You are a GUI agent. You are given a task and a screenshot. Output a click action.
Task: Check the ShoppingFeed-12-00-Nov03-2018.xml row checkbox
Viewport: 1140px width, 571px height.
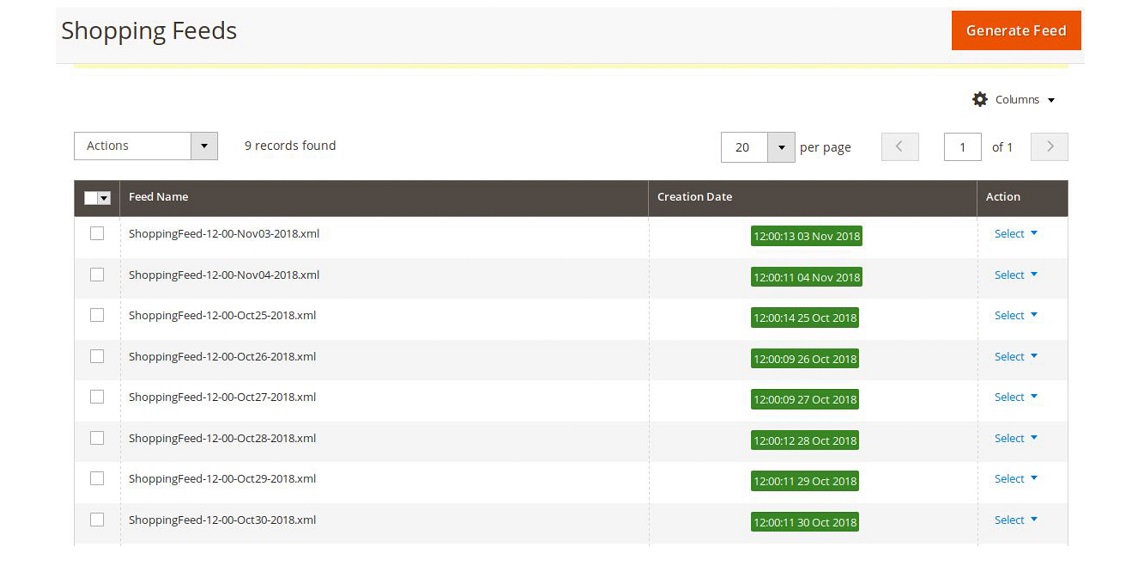[97, 233]
